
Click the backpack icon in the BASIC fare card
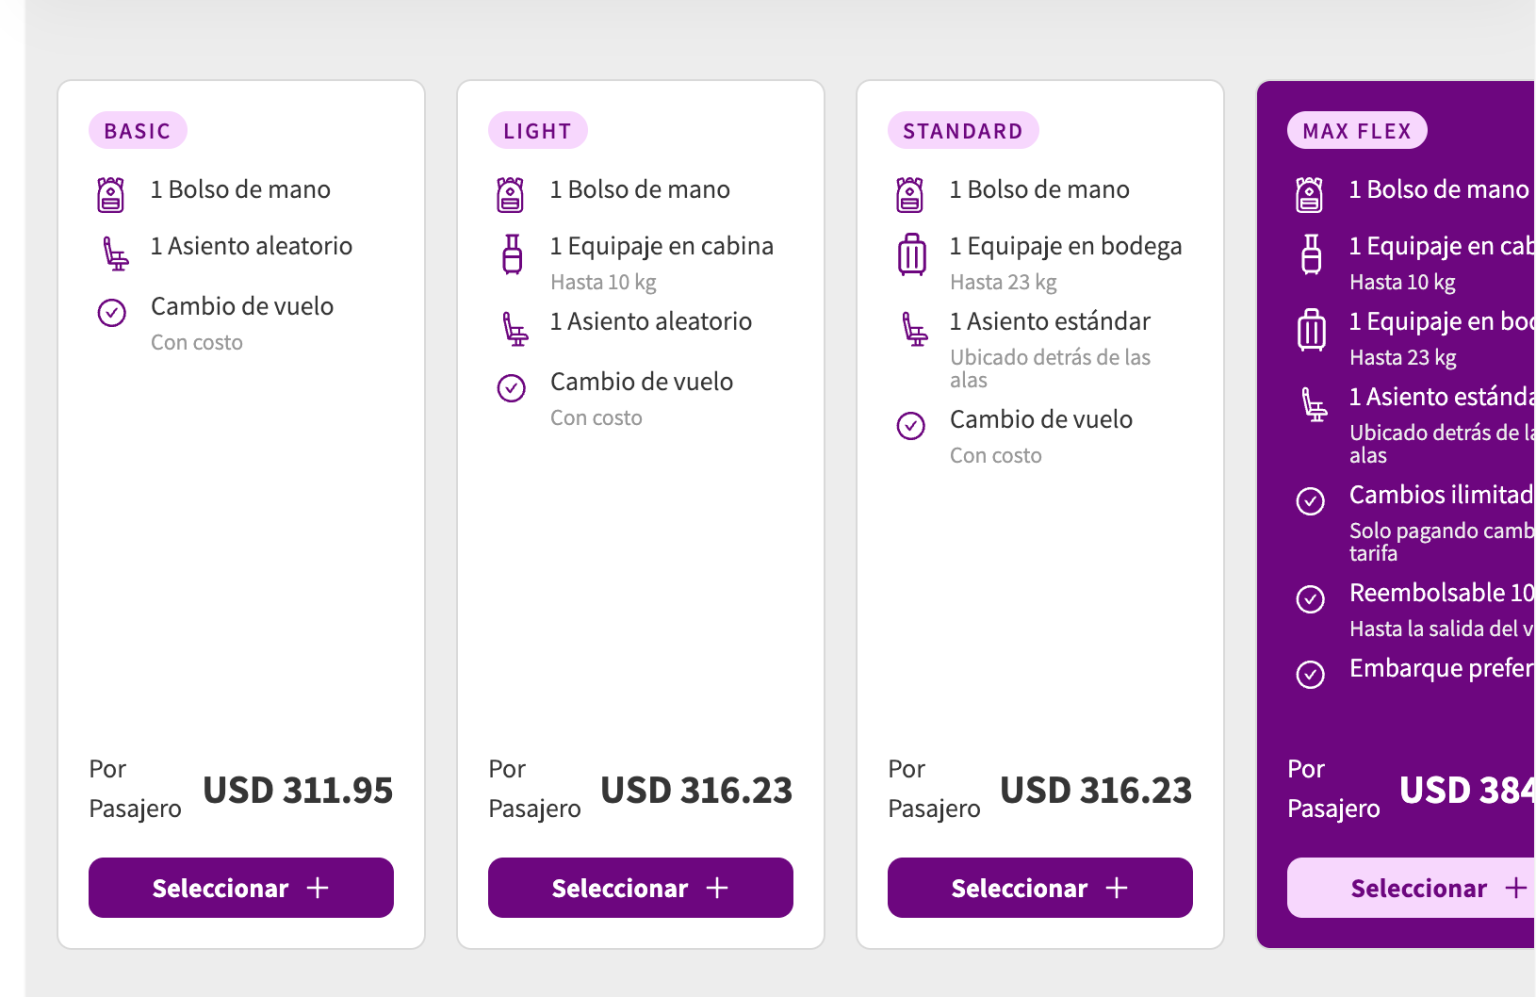coord(111,195)
